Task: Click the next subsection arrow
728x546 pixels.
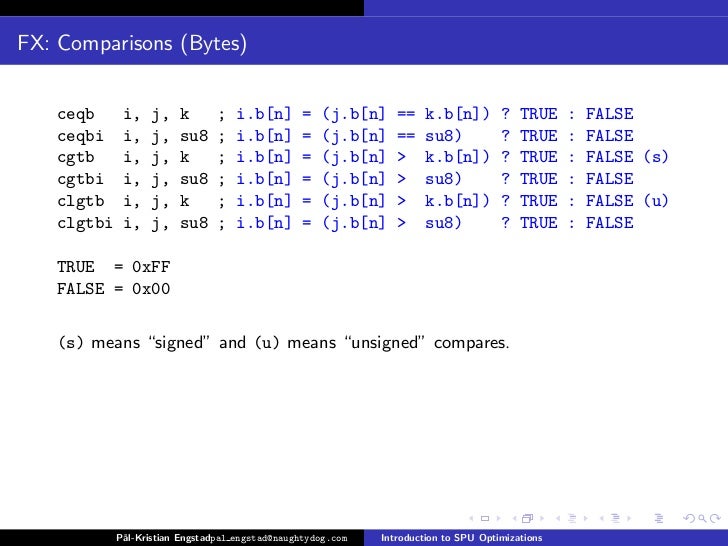Action: click(585, 518)
